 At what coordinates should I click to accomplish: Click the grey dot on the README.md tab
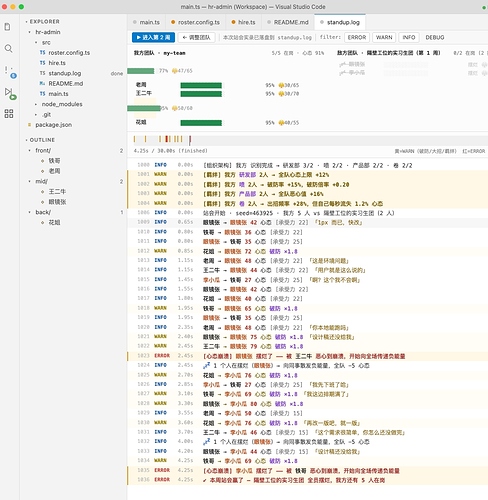point(269,22)
